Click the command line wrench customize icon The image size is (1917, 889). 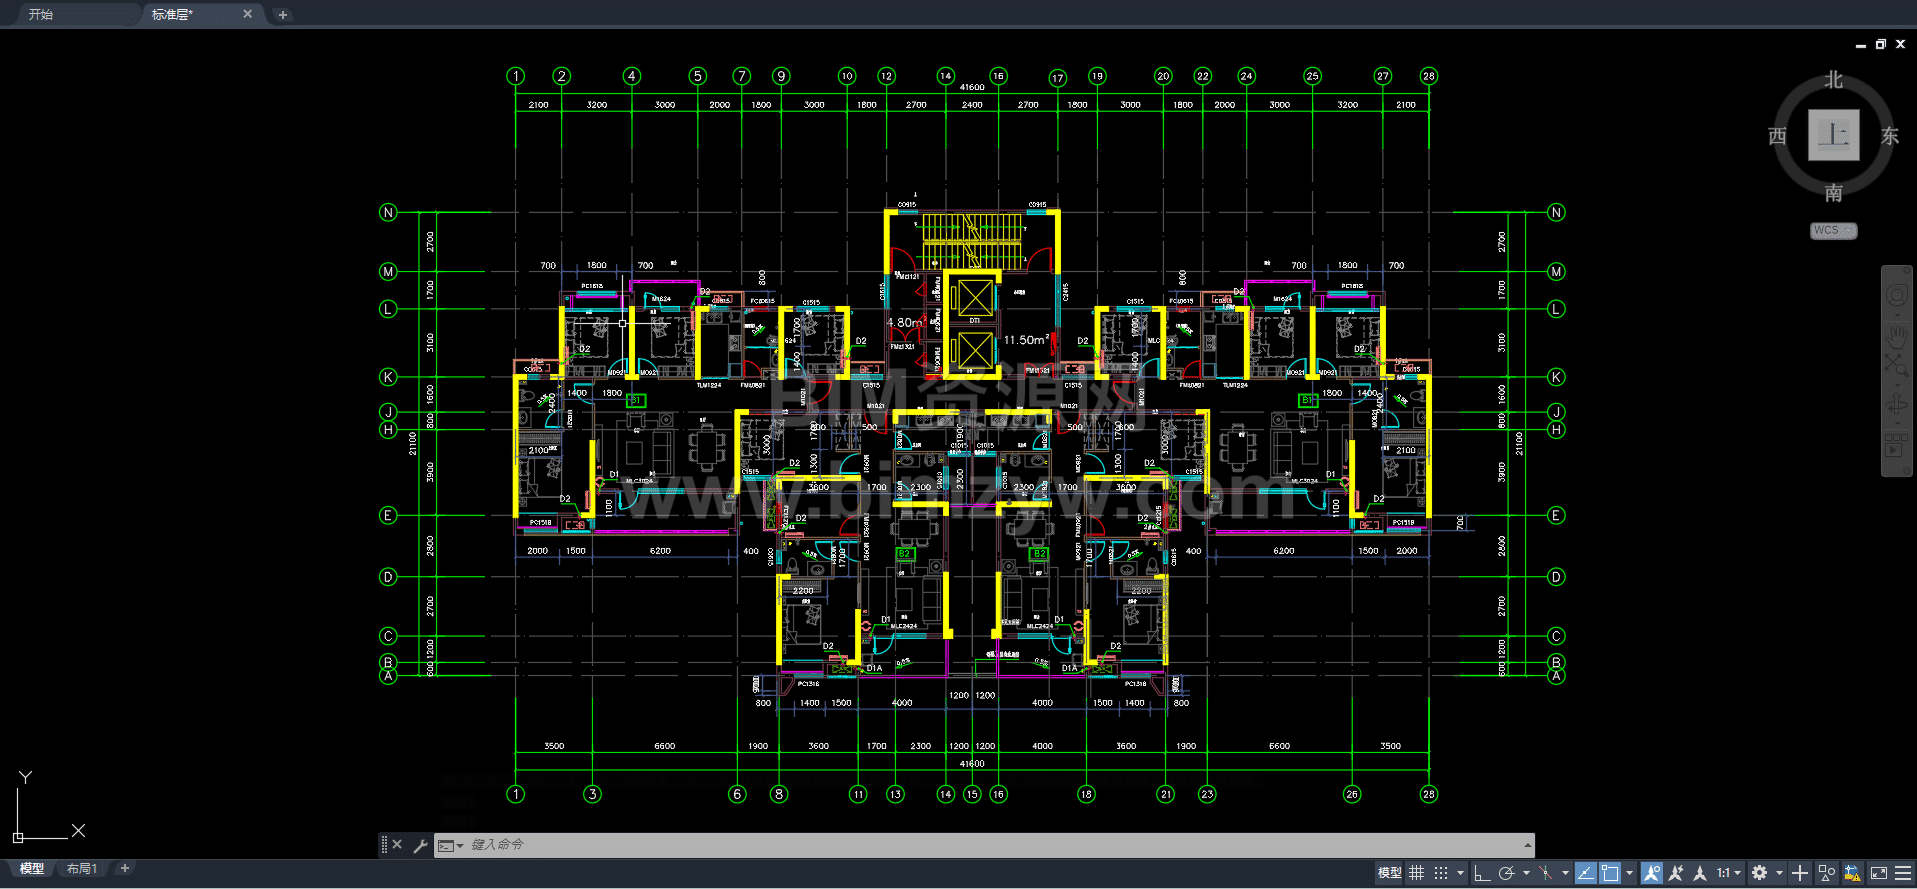[x=420, y=845]
